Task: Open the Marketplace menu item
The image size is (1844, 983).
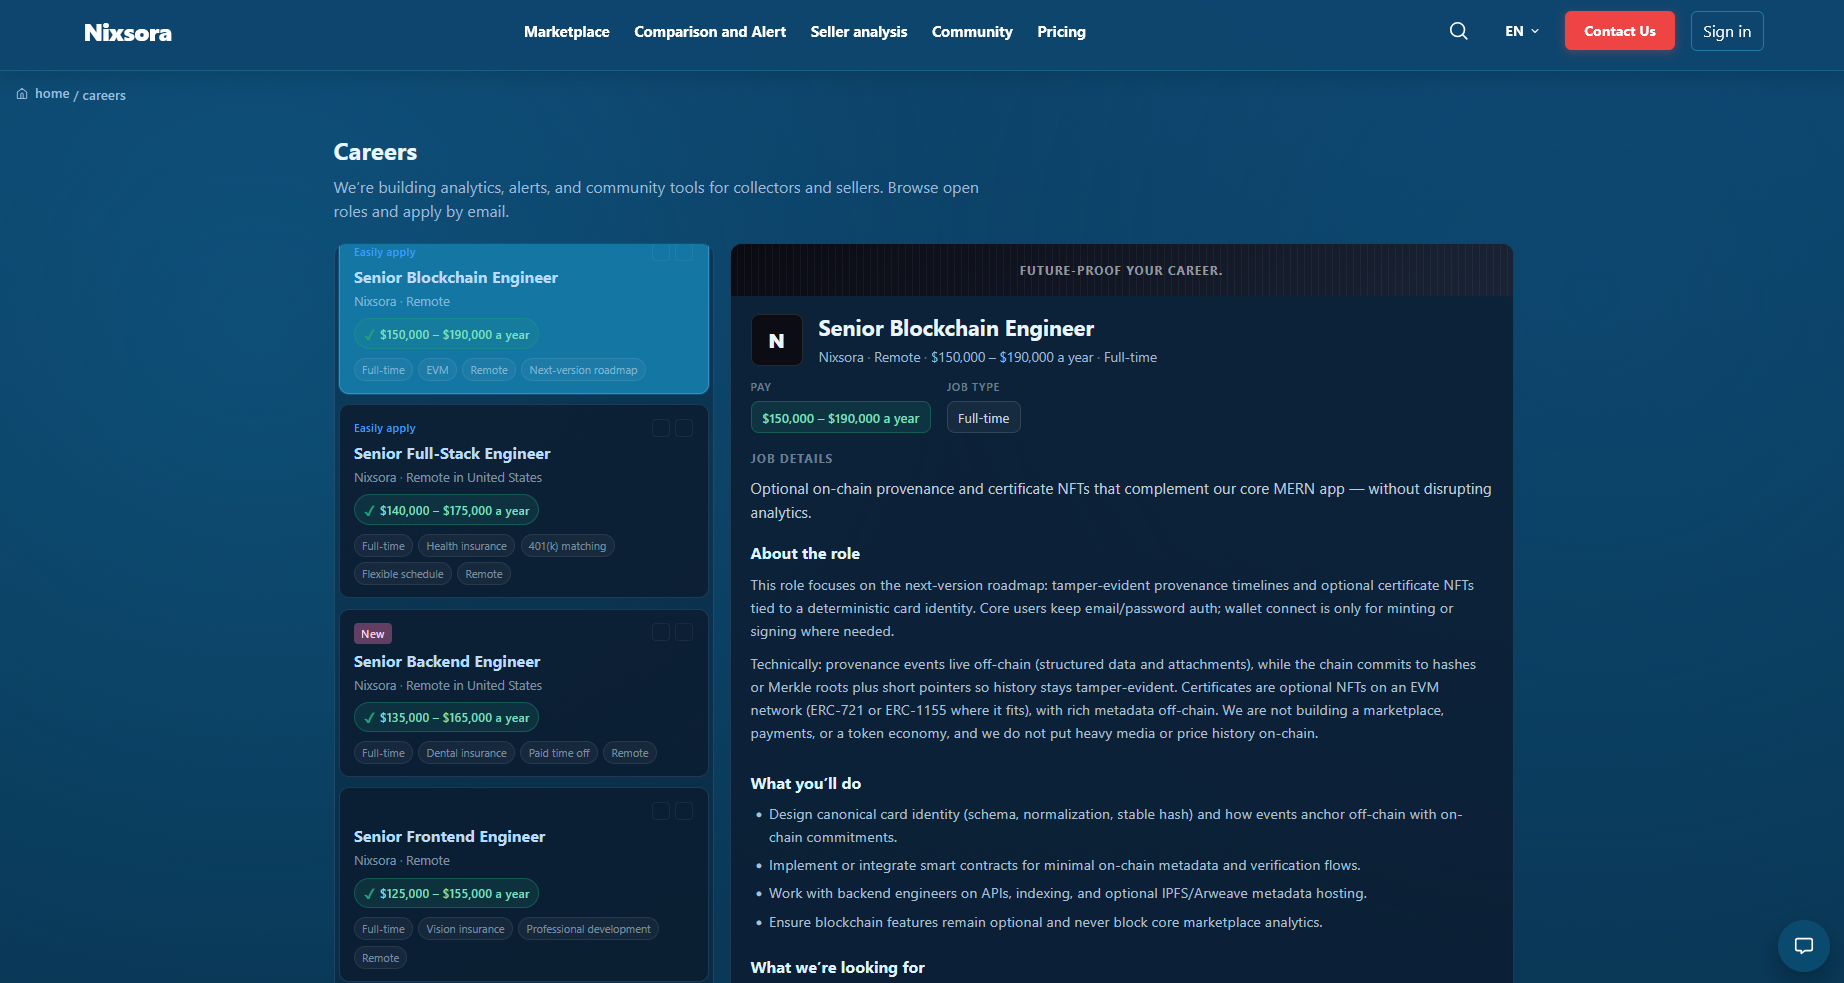Action: 566,32
